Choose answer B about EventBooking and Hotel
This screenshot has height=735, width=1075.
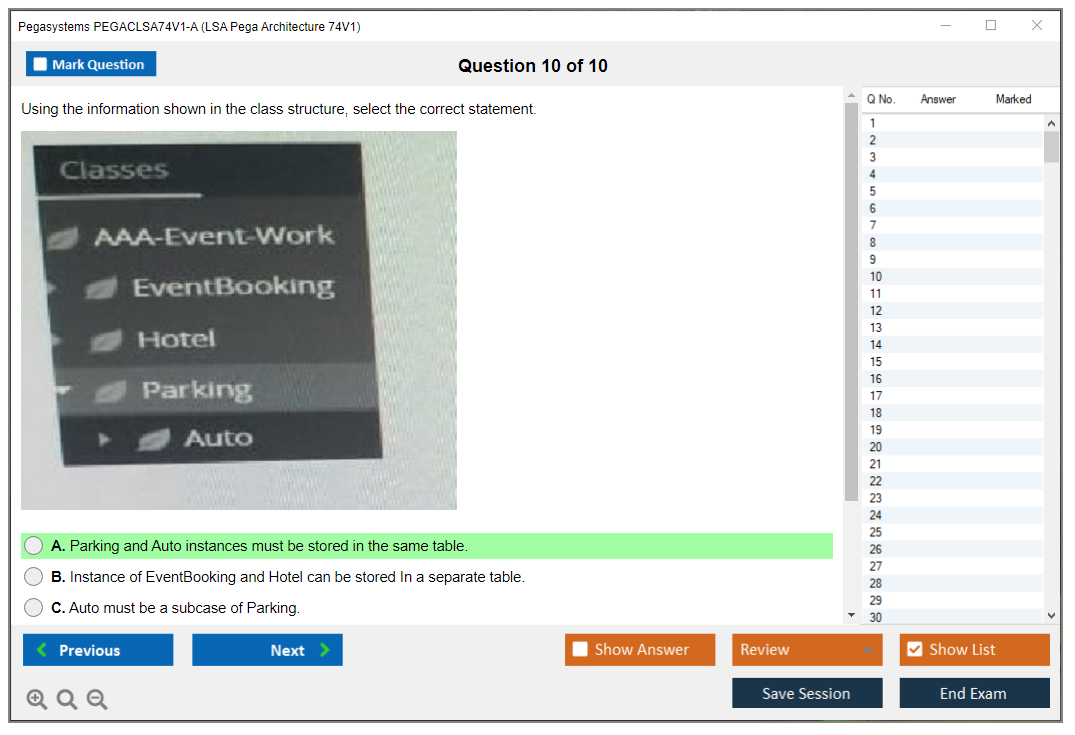pos(34,577)
